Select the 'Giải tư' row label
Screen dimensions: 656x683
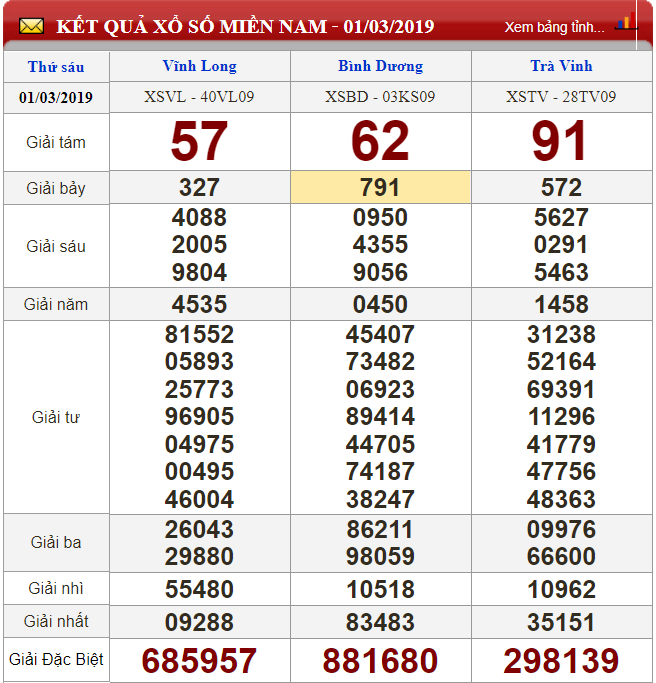point(56,417)
